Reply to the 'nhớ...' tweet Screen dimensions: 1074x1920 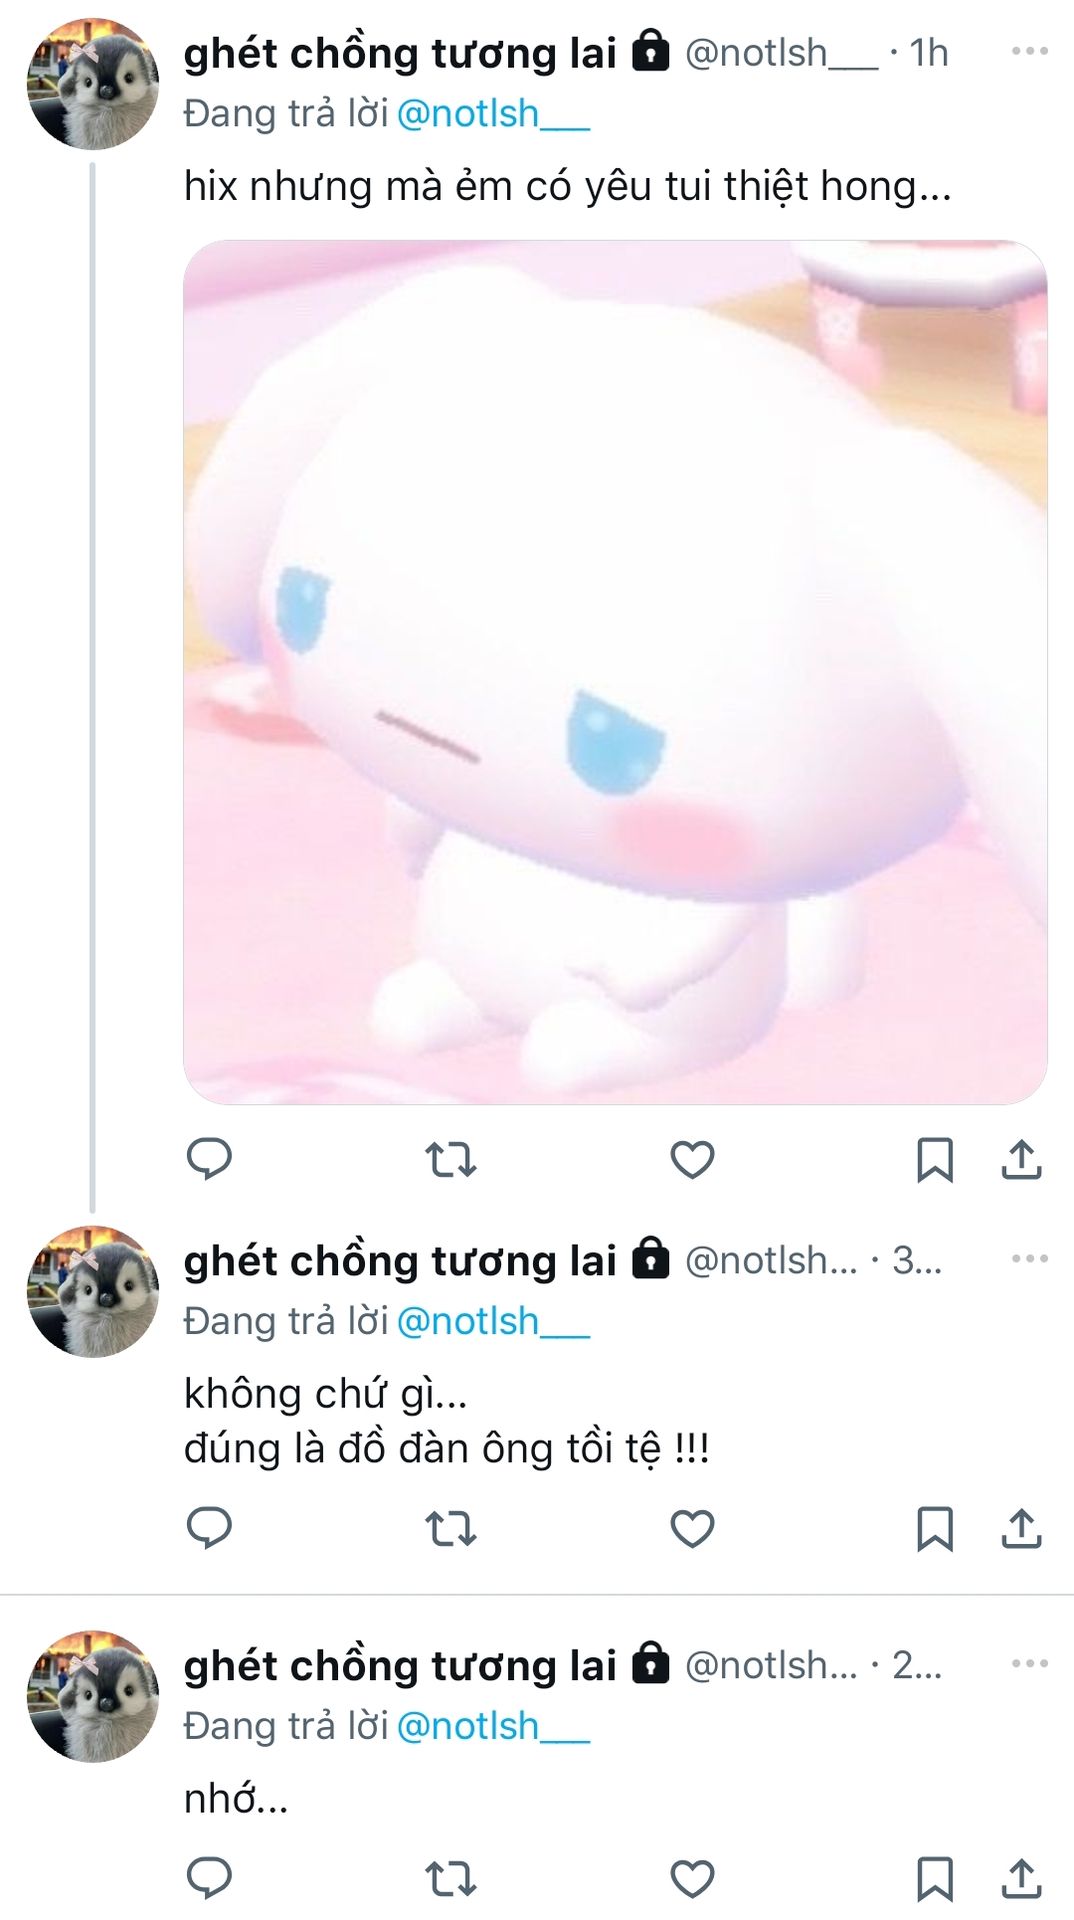[209, 1878]
